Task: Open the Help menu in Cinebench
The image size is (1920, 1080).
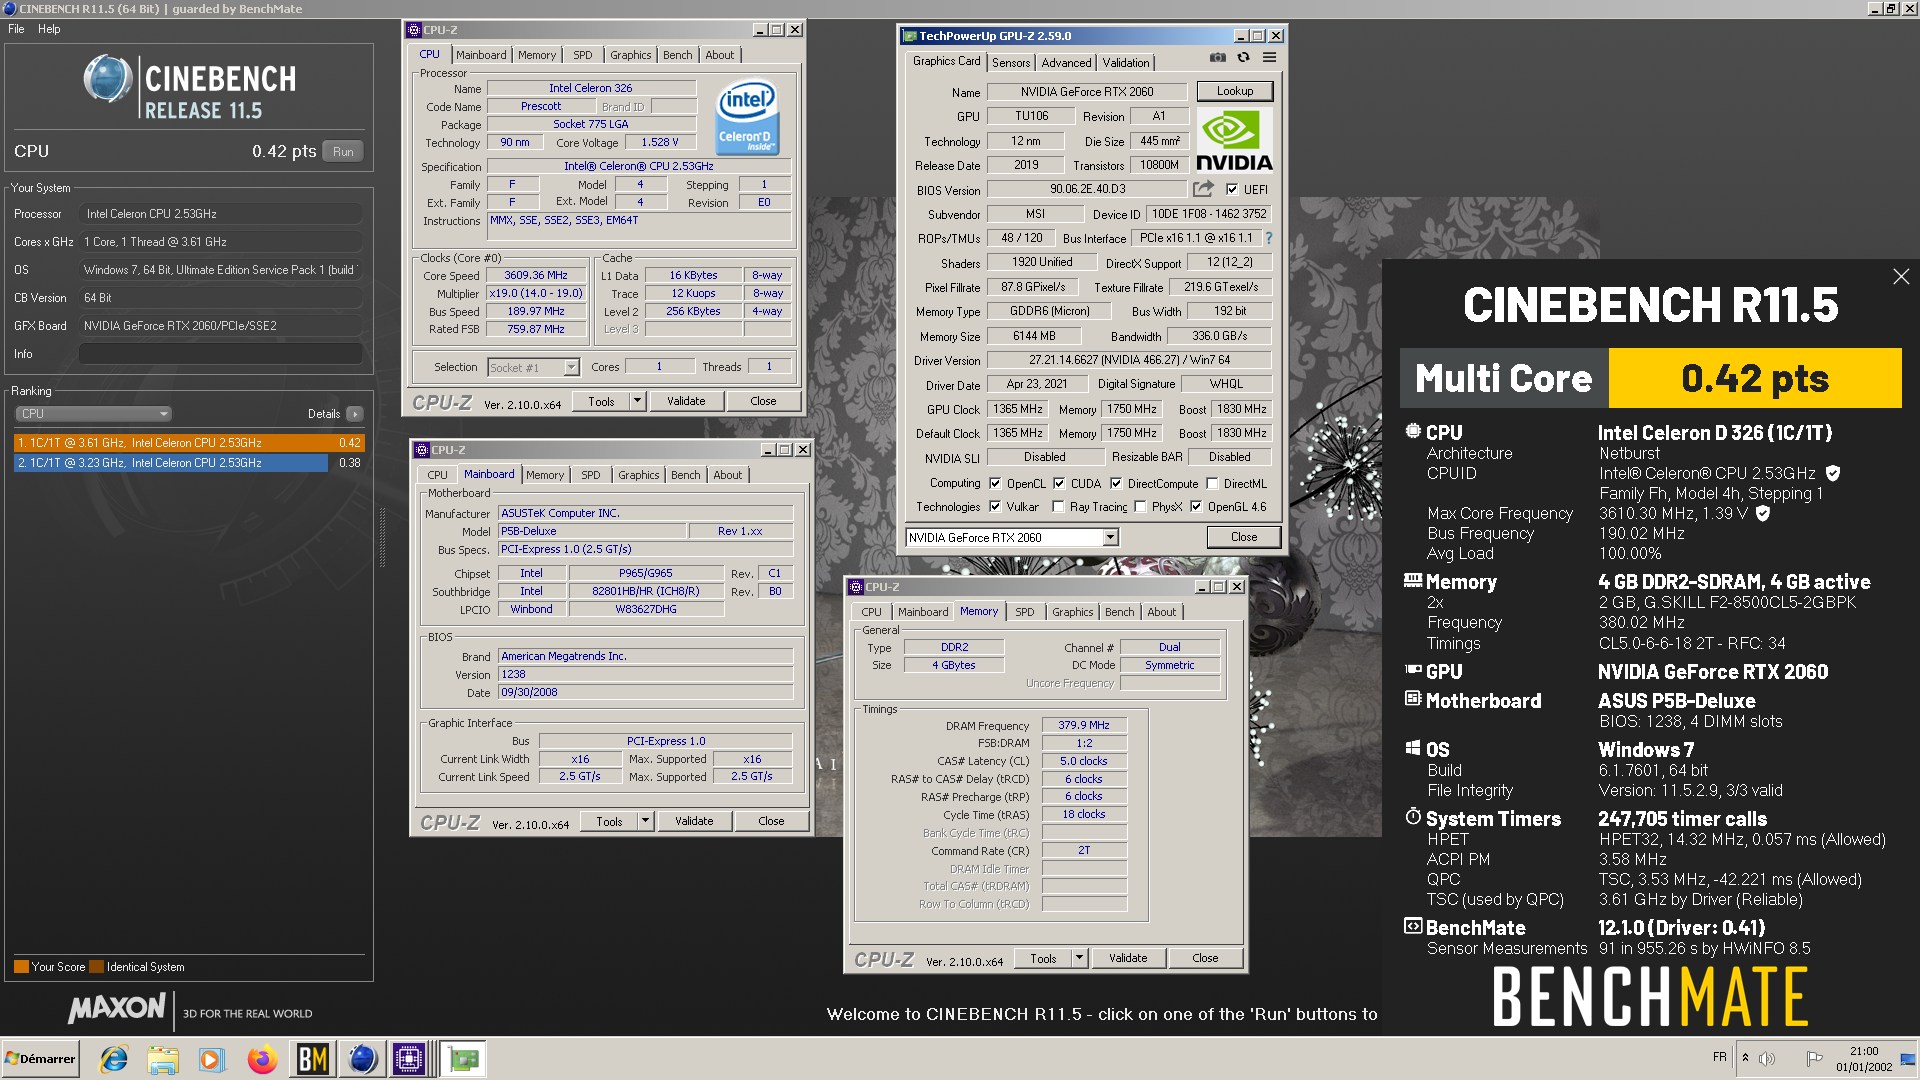Action: click(49, 29)
